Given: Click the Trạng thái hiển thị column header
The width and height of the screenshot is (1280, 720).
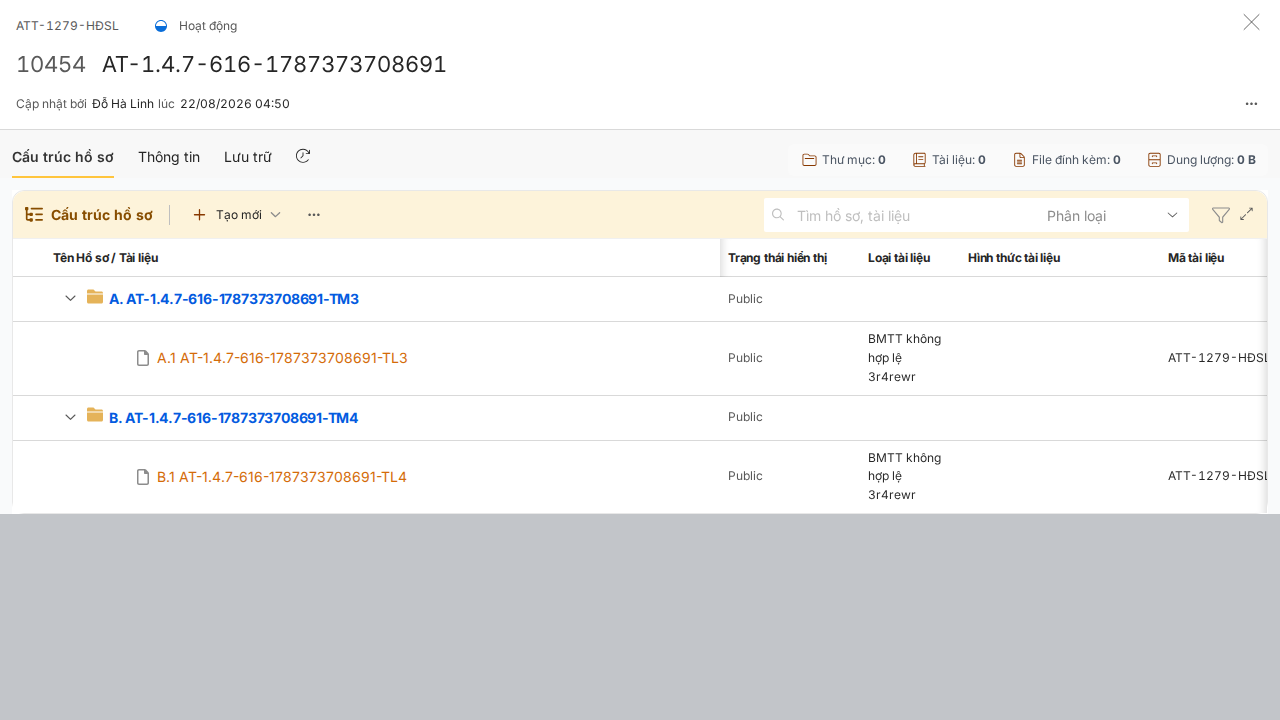Looking at the screenshot, I should (x=778, y=258).
